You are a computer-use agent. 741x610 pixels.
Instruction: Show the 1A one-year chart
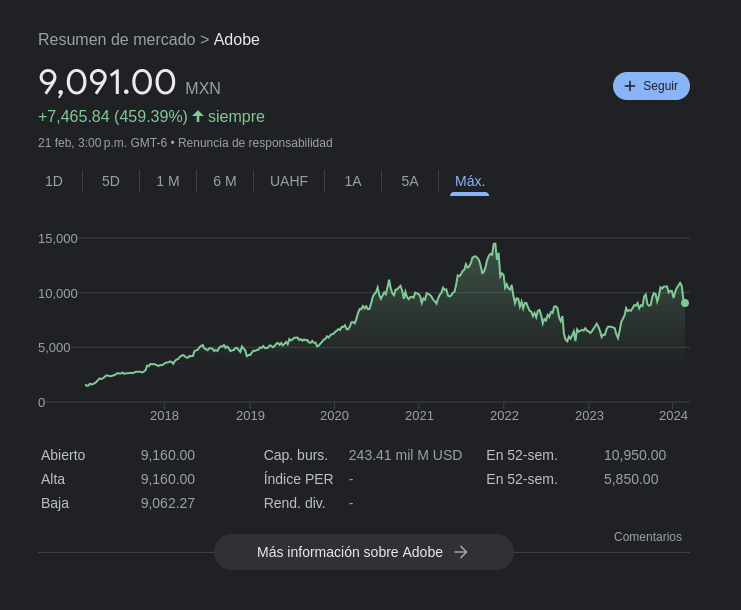pos(353,181)
